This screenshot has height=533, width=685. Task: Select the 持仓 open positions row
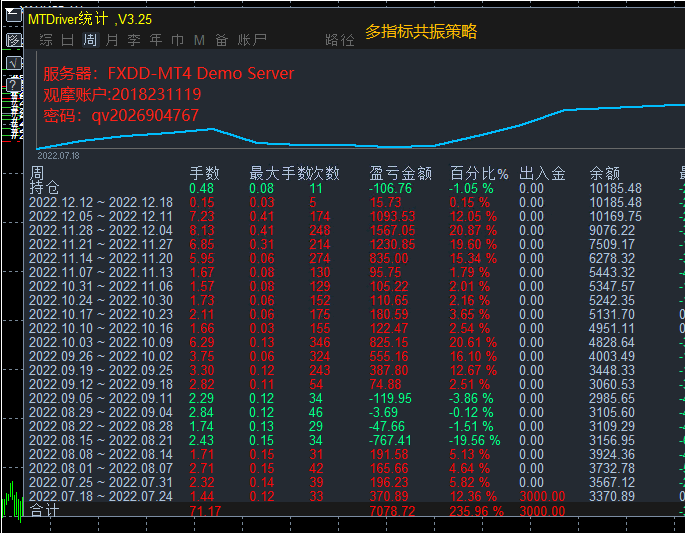coord(45,188)
